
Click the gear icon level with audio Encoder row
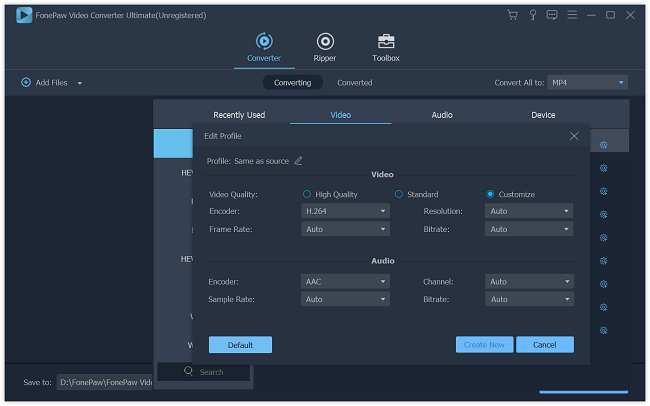tap(604, 284)
